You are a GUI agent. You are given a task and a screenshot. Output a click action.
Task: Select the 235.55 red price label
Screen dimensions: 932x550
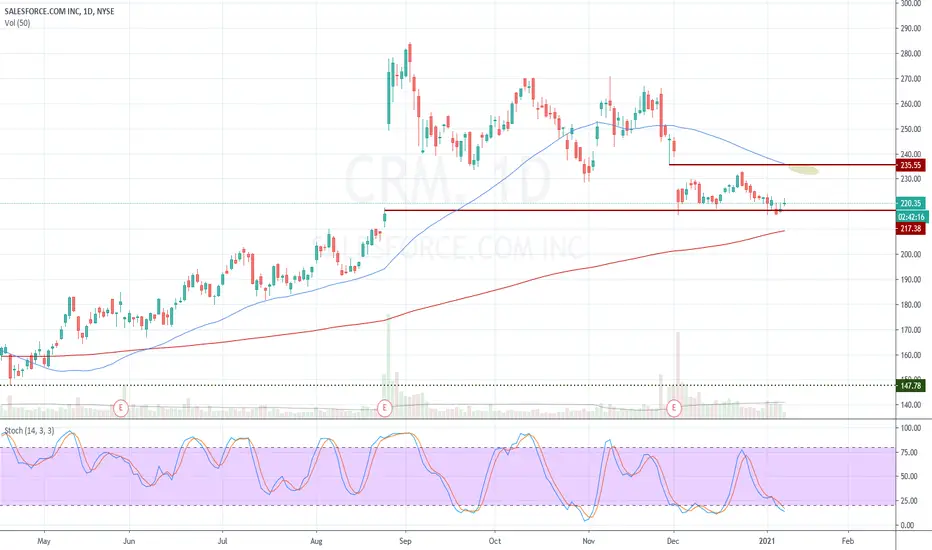click(910, 165)
